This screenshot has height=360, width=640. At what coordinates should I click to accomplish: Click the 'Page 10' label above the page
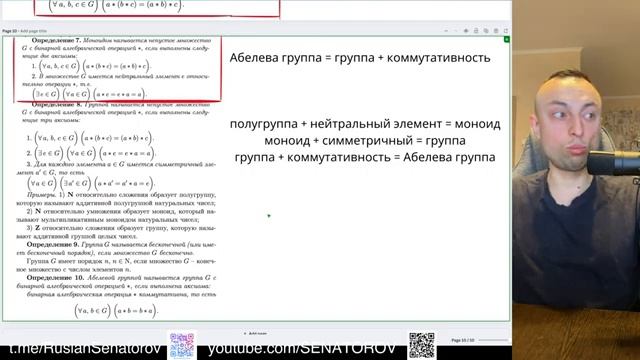point(9,31)
